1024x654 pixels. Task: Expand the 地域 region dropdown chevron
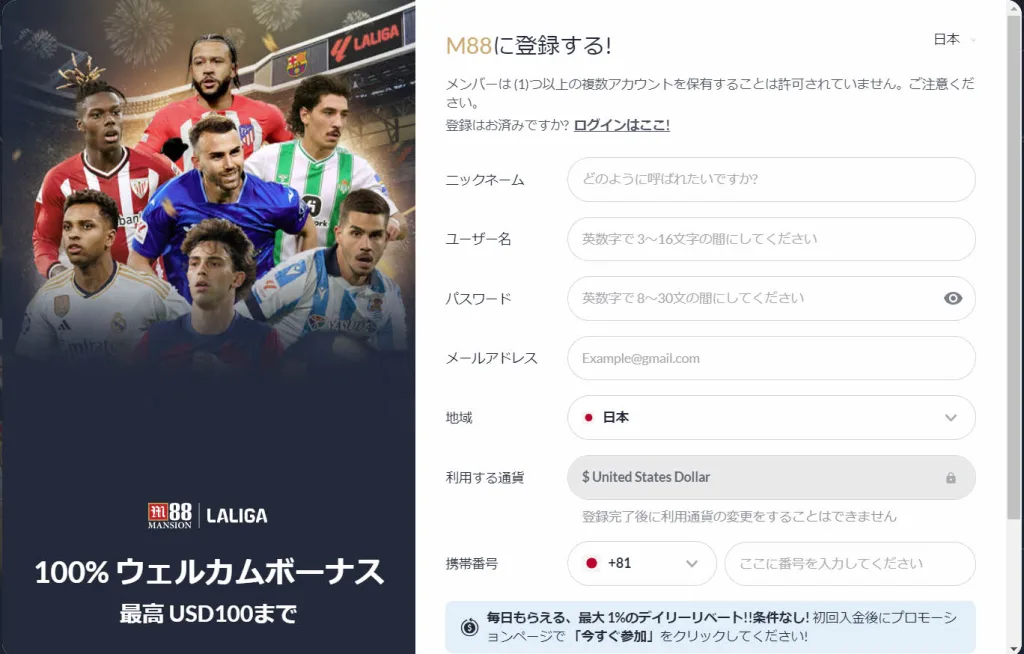tap(951, 417)
